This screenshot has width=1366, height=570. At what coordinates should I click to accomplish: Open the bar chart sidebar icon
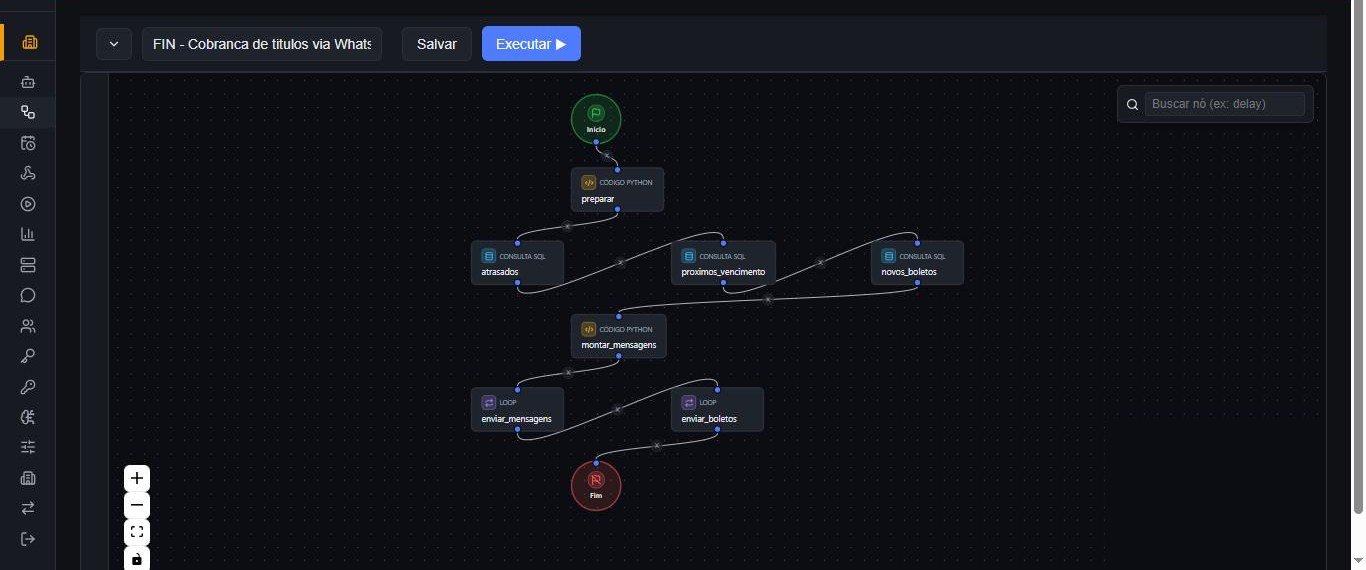(x=28, y=234)
